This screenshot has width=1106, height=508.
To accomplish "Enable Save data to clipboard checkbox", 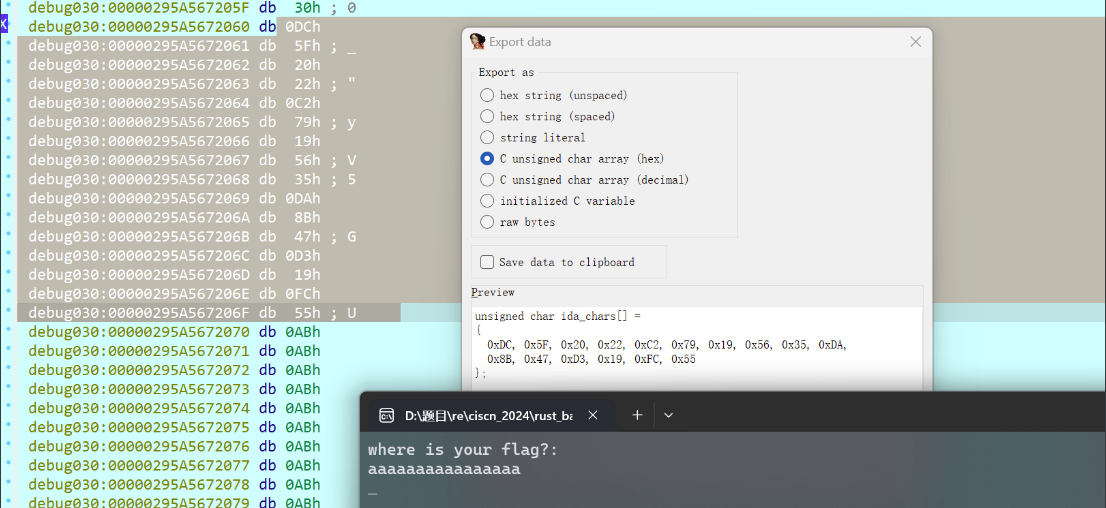I will pos(487,262).
